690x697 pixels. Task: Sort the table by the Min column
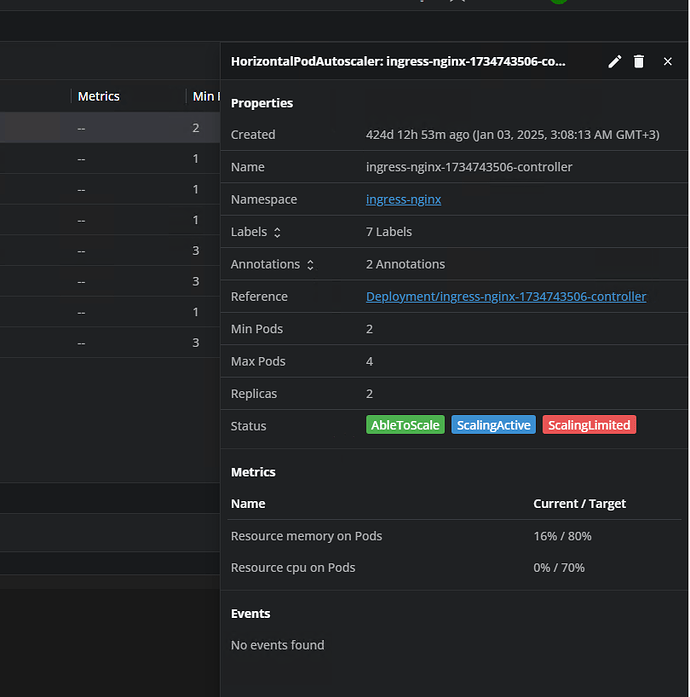pos(203,96)
